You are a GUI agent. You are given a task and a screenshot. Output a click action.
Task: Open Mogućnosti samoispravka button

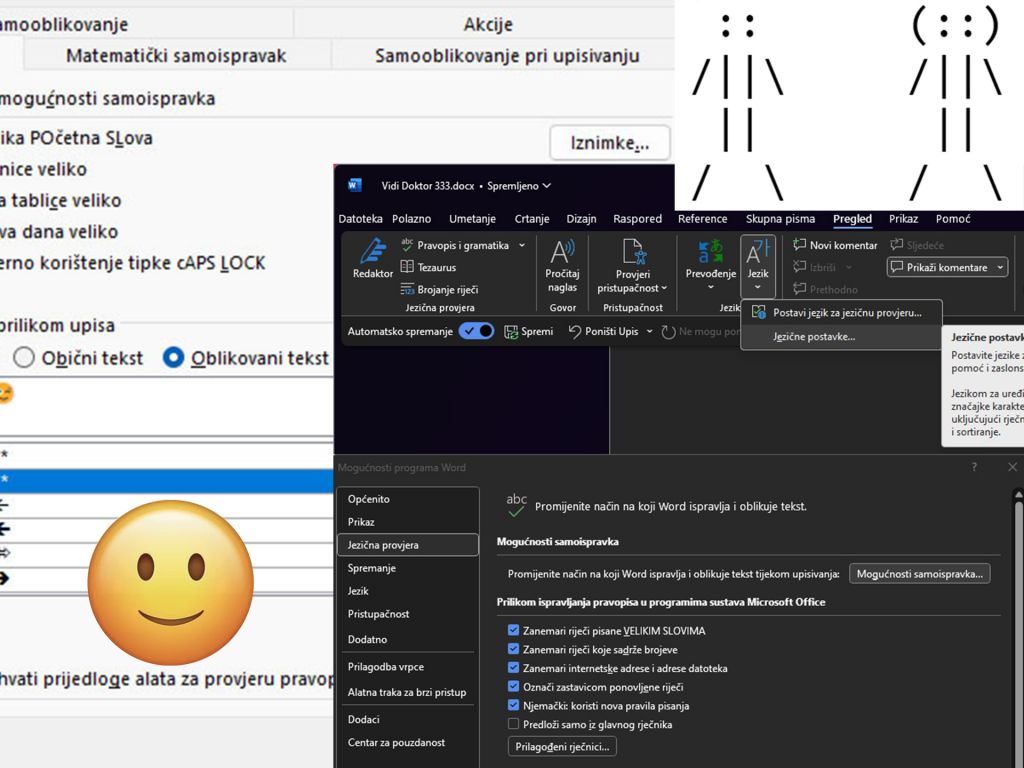920,574
